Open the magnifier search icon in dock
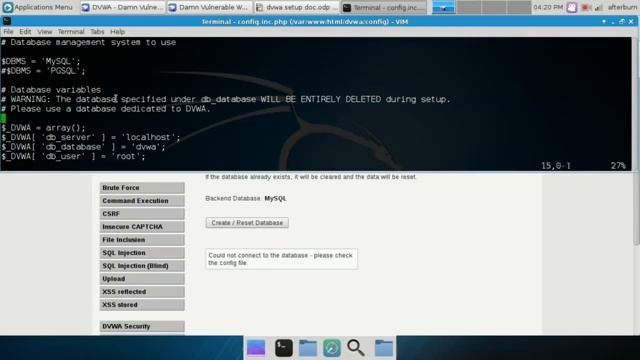Image resolution: width=640 pixels, height=360 pixels. tap(356, 348)
